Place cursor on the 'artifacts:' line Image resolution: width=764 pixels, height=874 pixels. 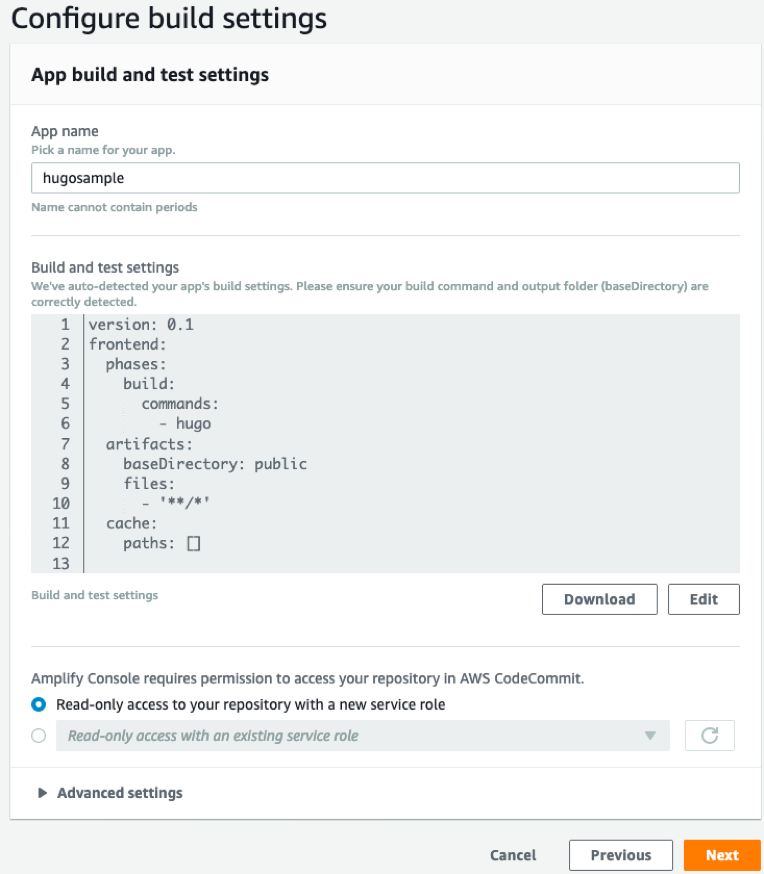tap(149, 444)
